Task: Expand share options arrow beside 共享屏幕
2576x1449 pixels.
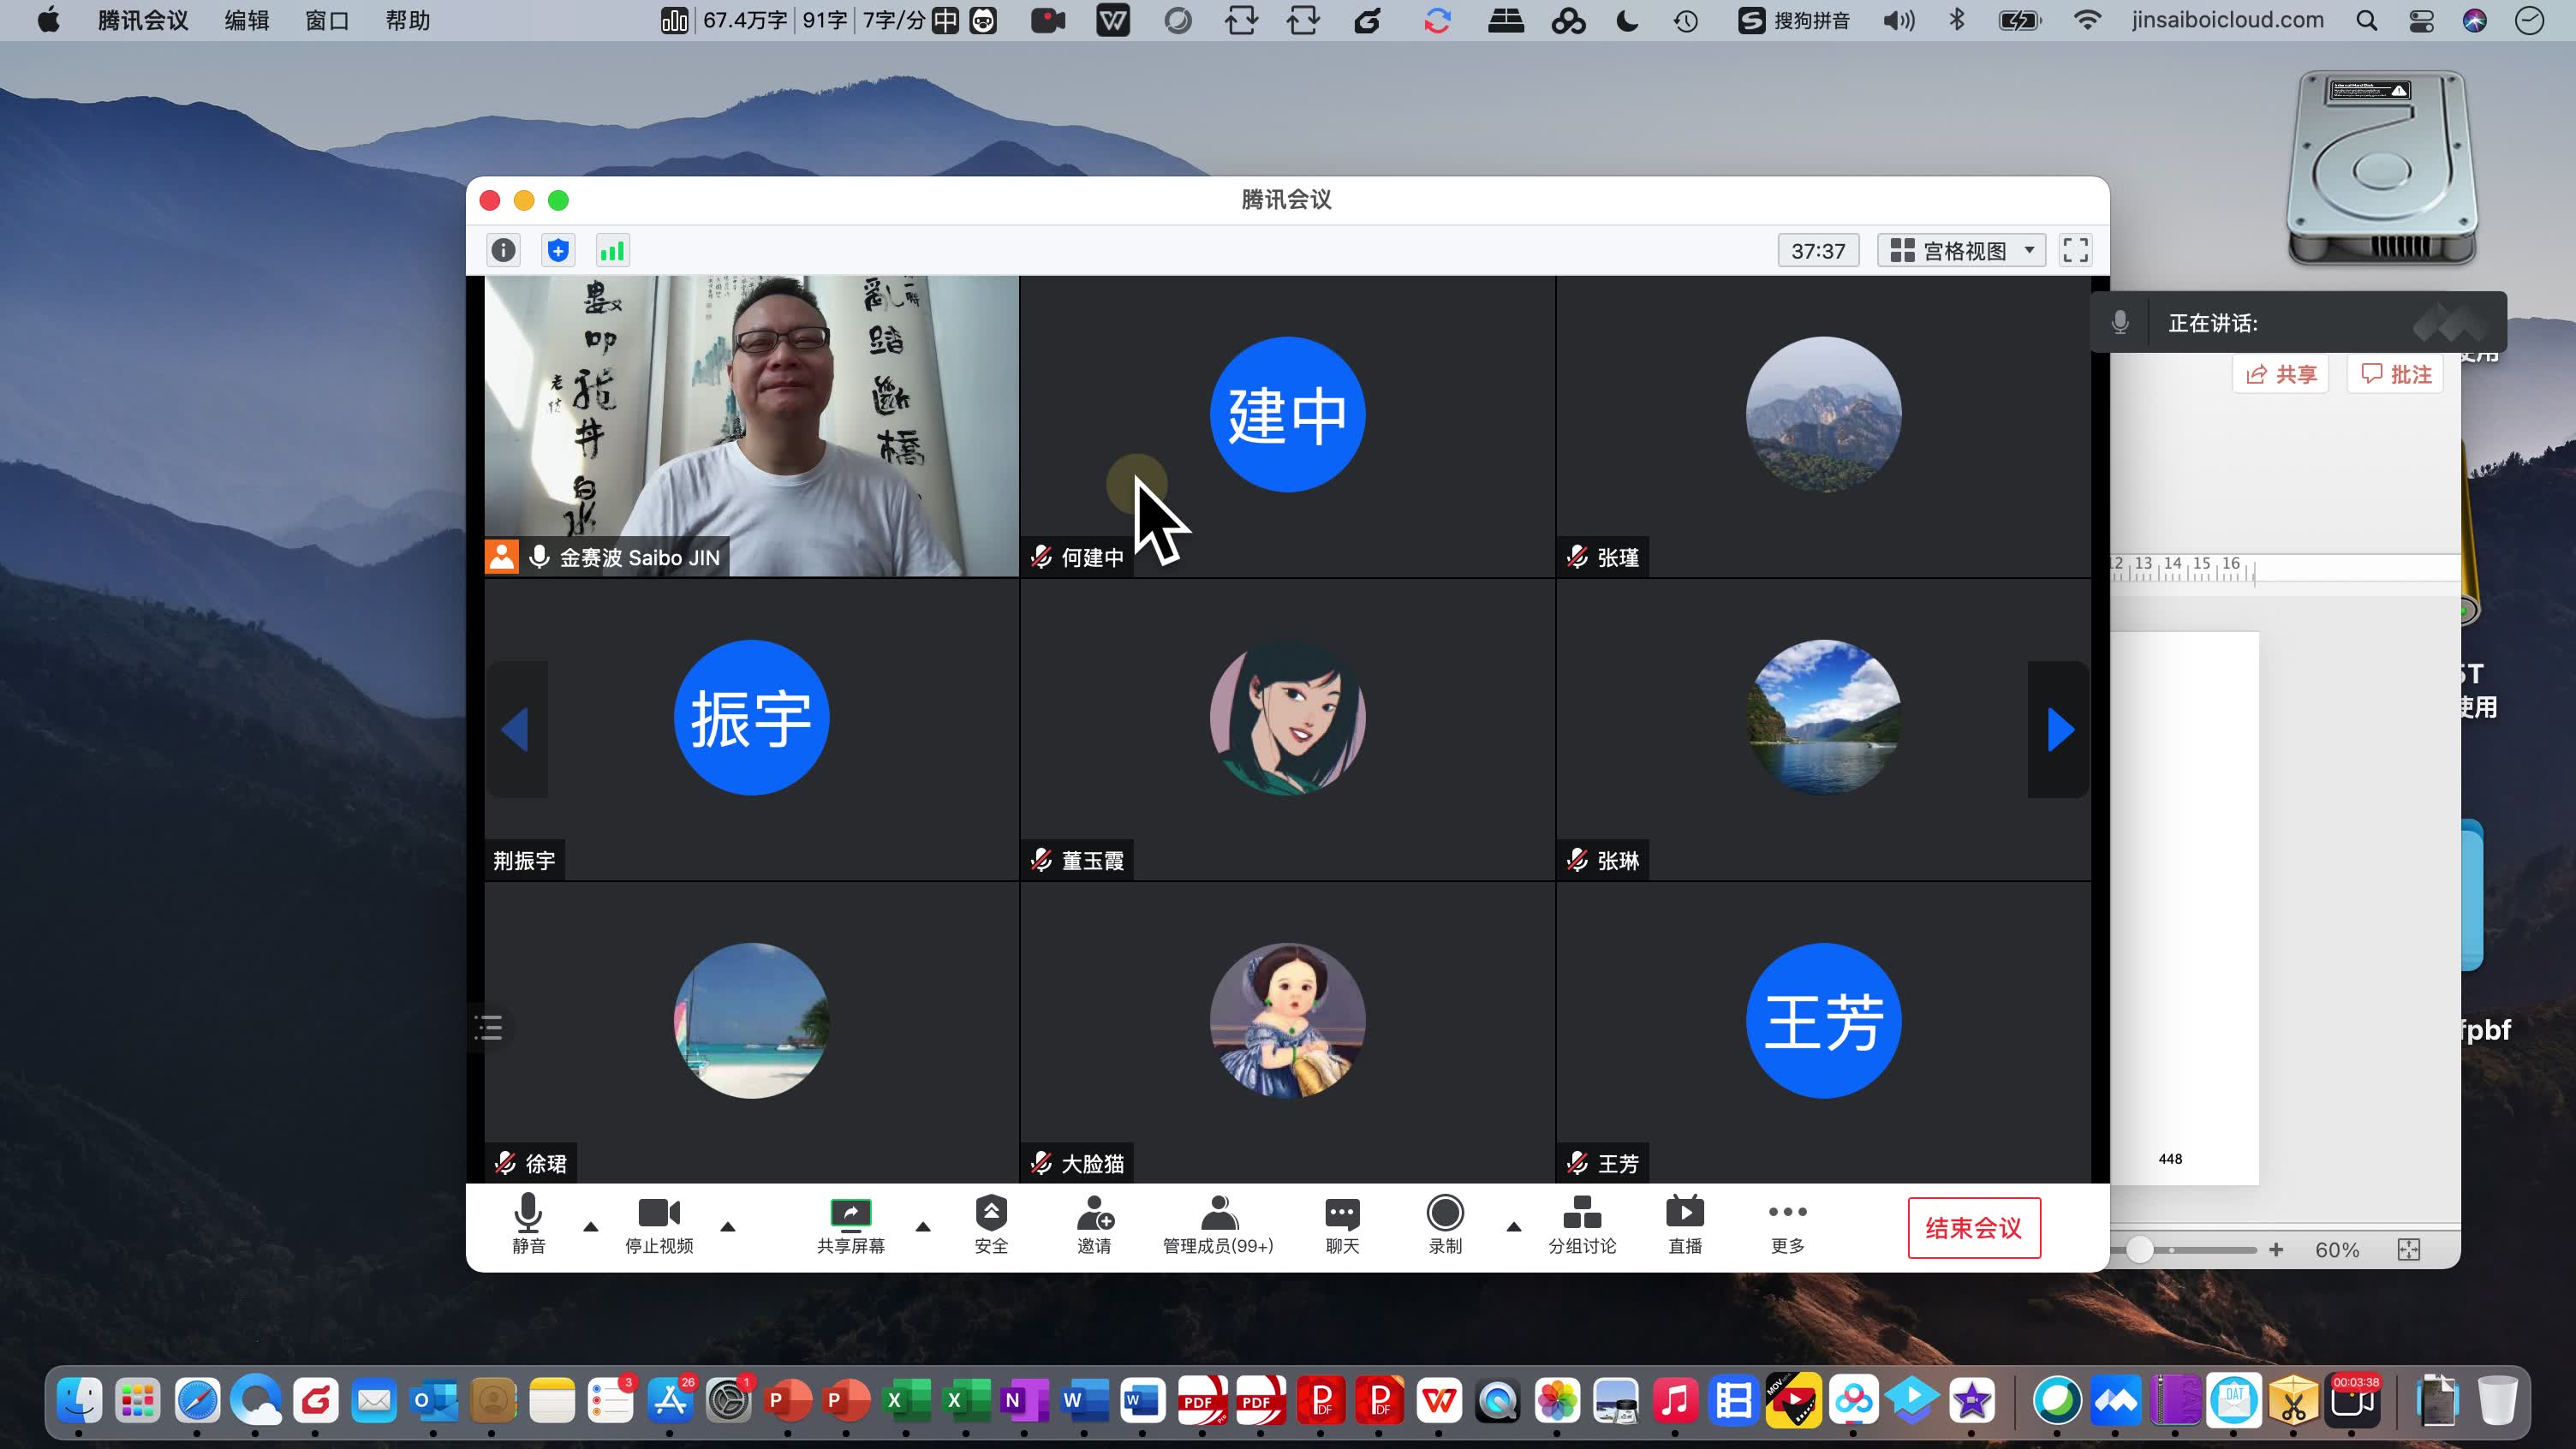Action: click(923, 1227)
